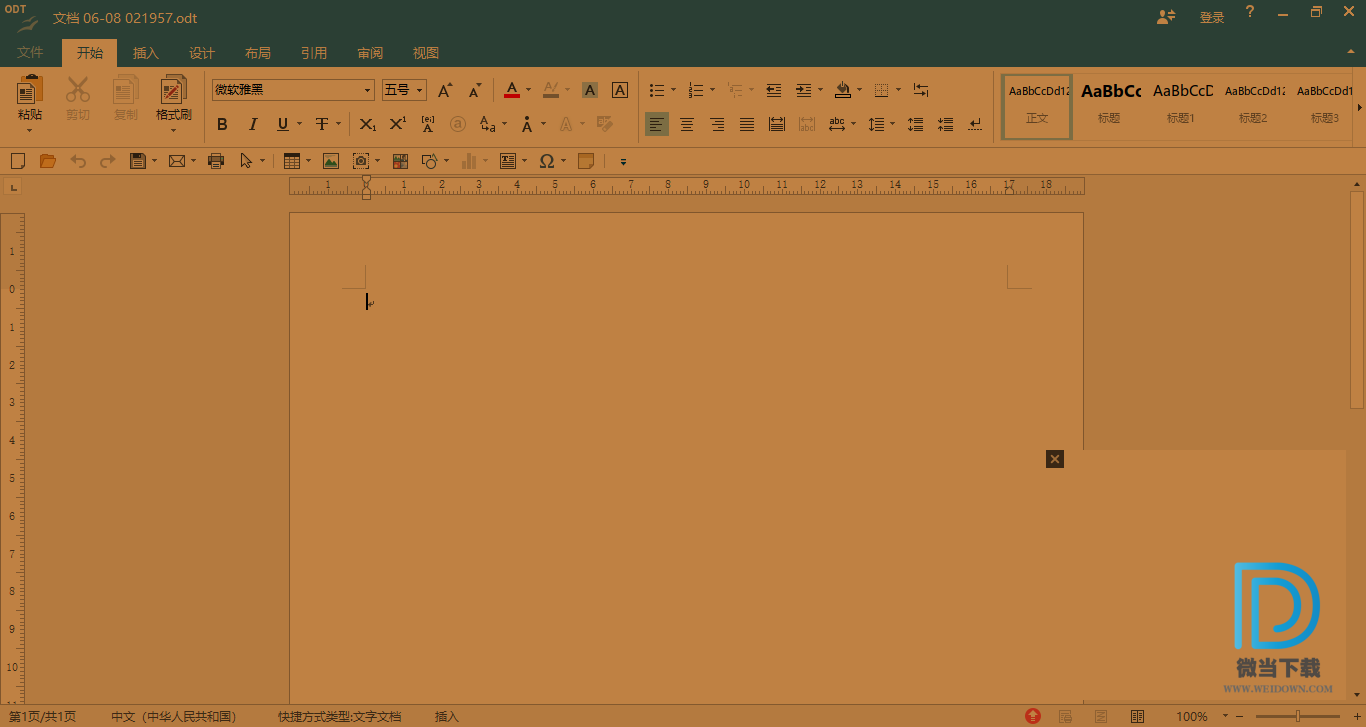Click the pinyin guide icon
This screenshot has width=1366, height=727.
(428, 124)
